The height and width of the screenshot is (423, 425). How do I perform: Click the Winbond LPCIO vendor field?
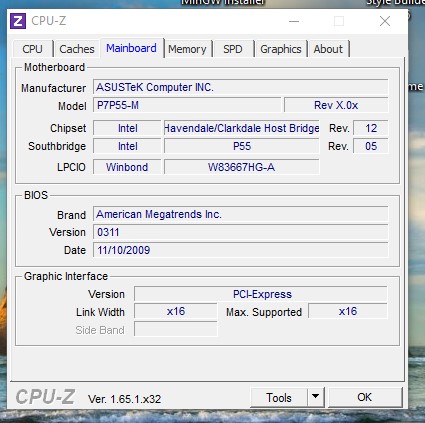pyautogui.click(x=127, y=167)
